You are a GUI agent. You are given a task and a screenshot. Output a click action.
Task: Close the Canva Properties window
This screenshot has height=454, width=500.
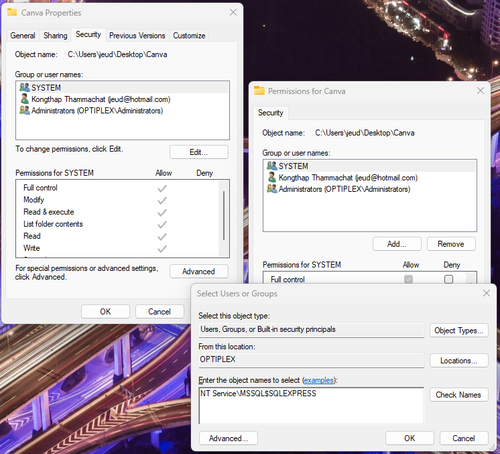(233, 13)
